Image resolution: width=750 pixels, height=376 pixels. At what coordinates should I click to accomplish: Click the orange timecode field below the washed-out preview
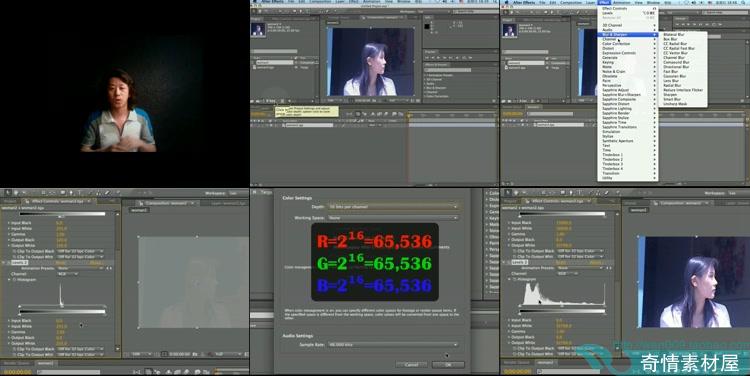17,372
